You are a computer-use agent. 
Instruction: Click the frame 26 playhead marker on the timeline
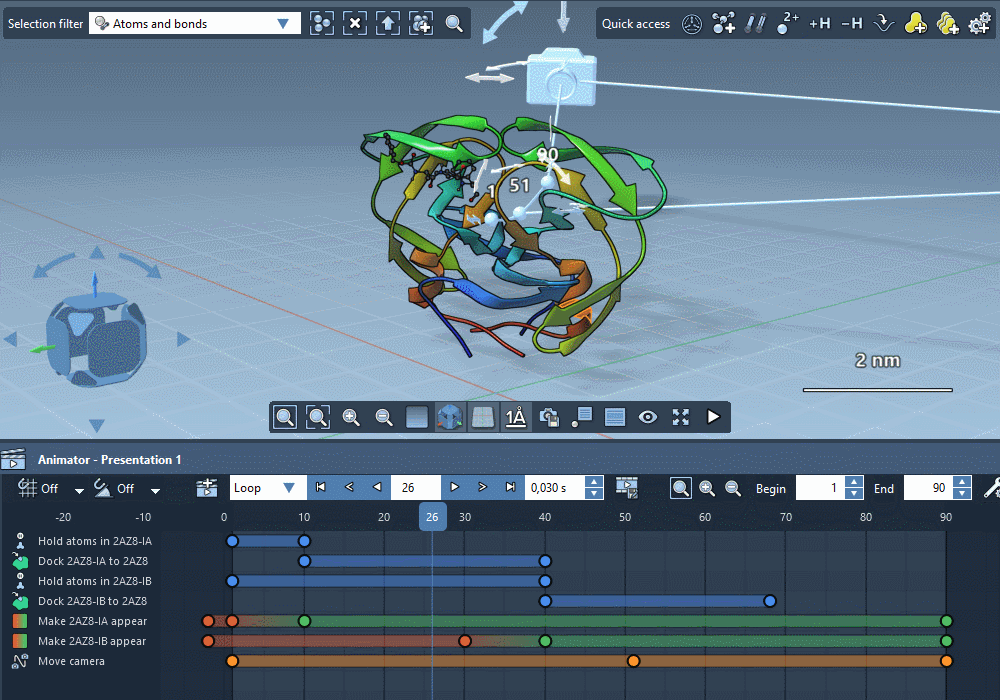point(432,517)
